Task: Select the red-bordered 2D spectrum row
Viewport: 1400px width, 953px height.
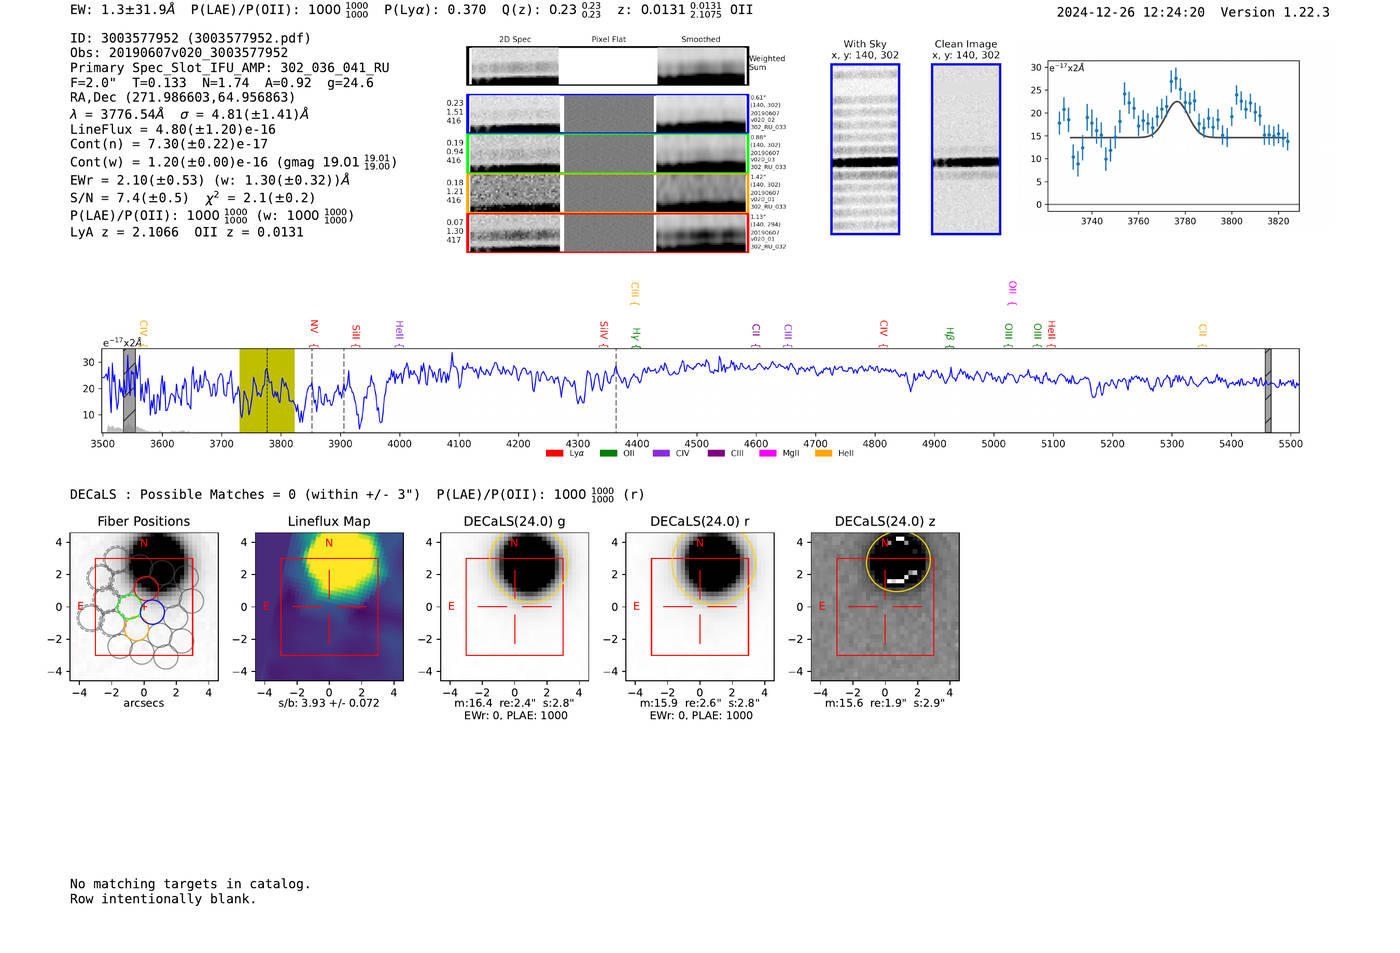Action: coord(608,232)
